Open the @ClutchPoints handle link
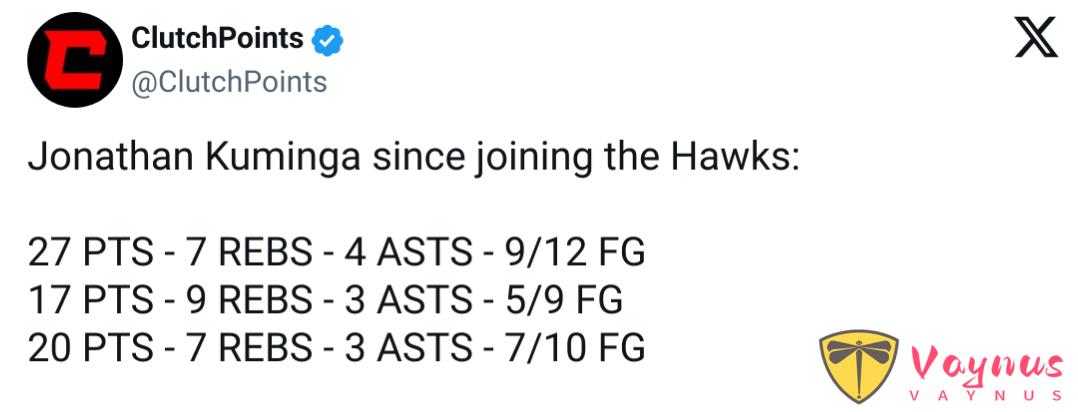 click(229, 82)
